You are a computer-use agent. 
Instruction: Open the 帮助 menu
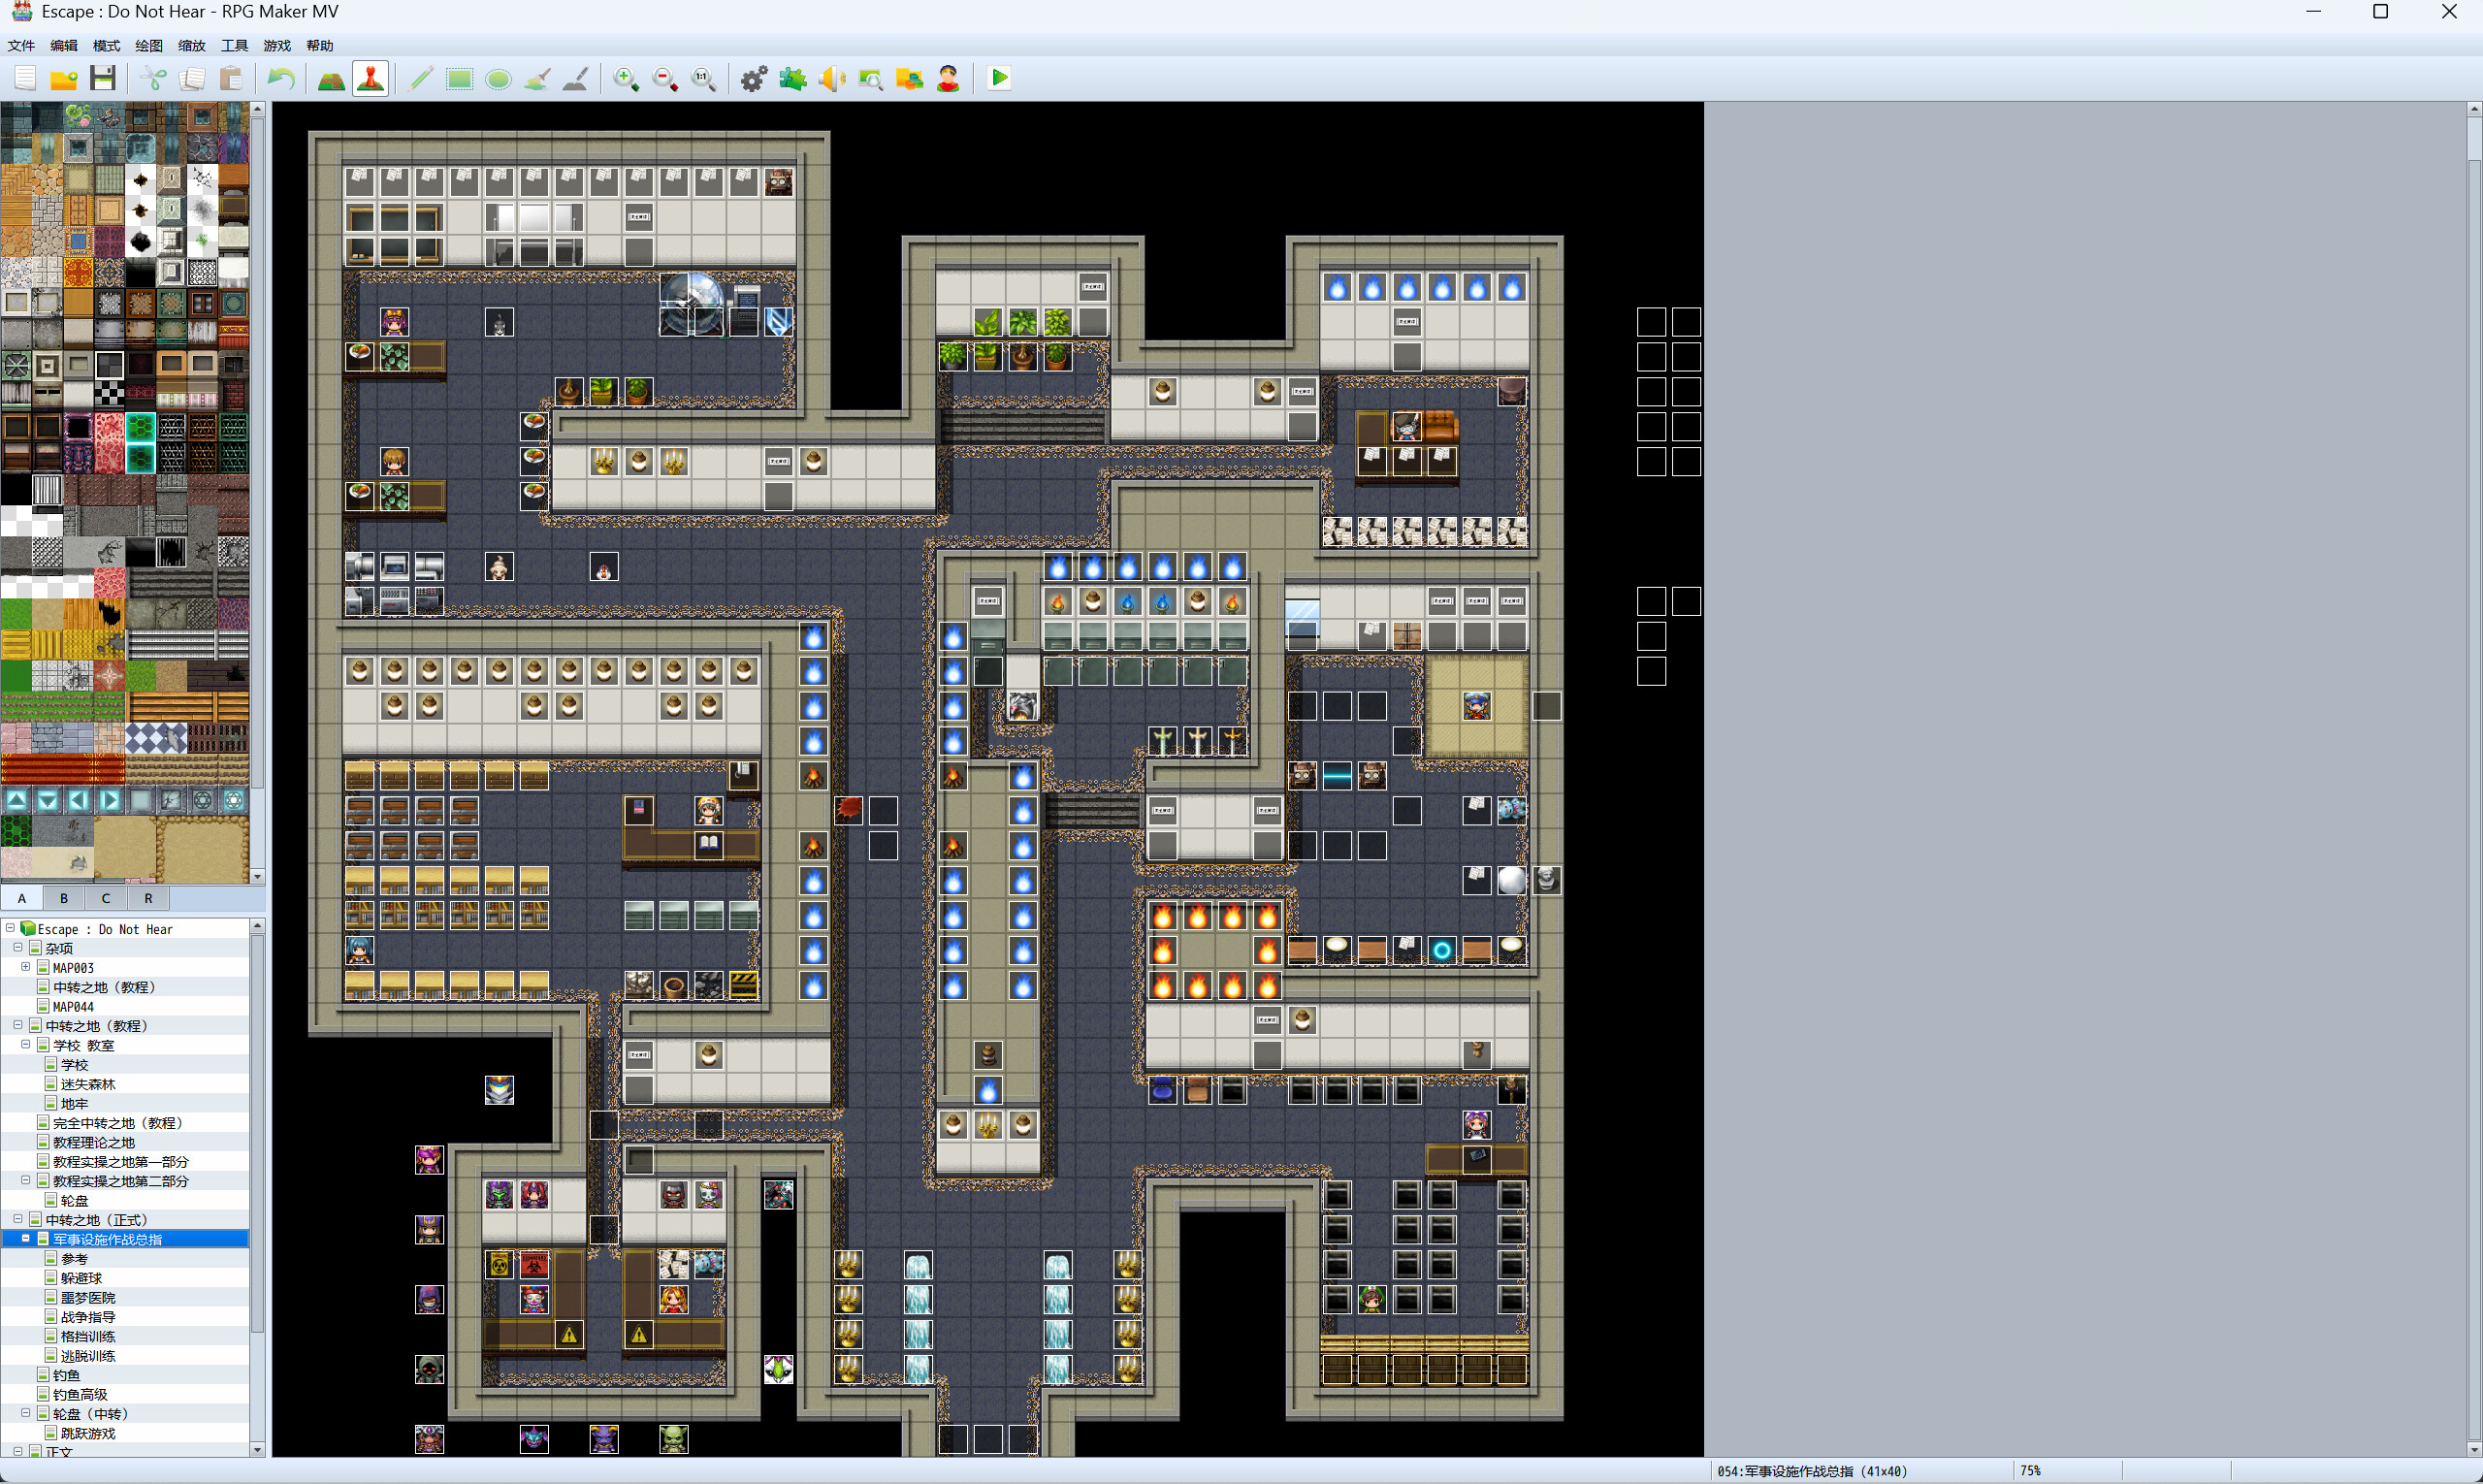321,45
